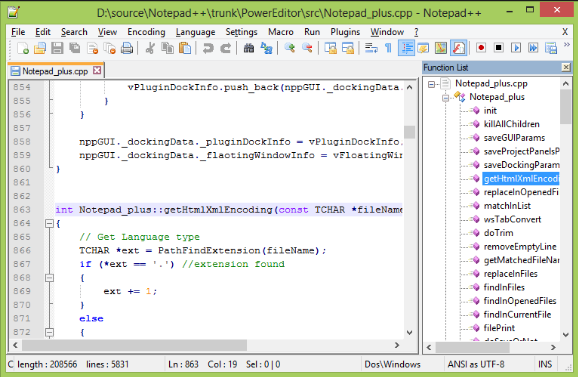Open the Settings menu
The image size is (578, 377).
[x=241, y=32]
